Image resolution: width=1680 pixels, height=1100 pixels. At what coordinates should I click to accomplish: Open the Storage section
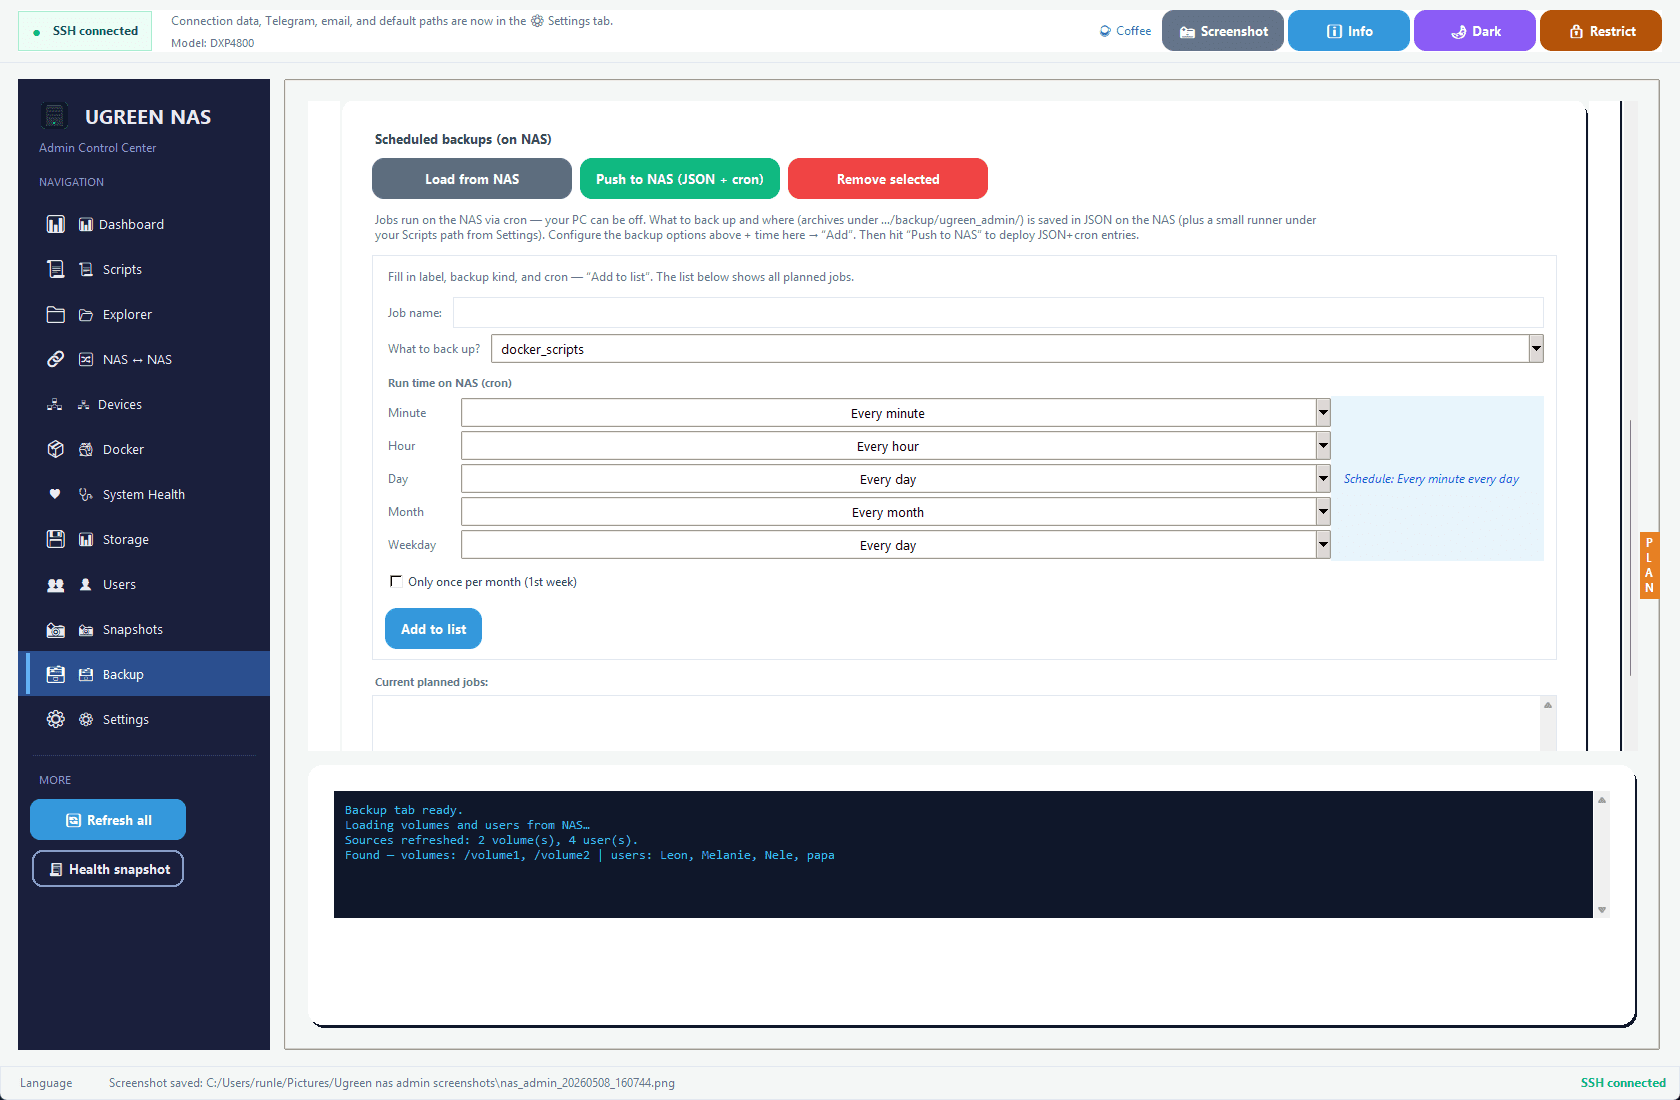pos(144,539)
